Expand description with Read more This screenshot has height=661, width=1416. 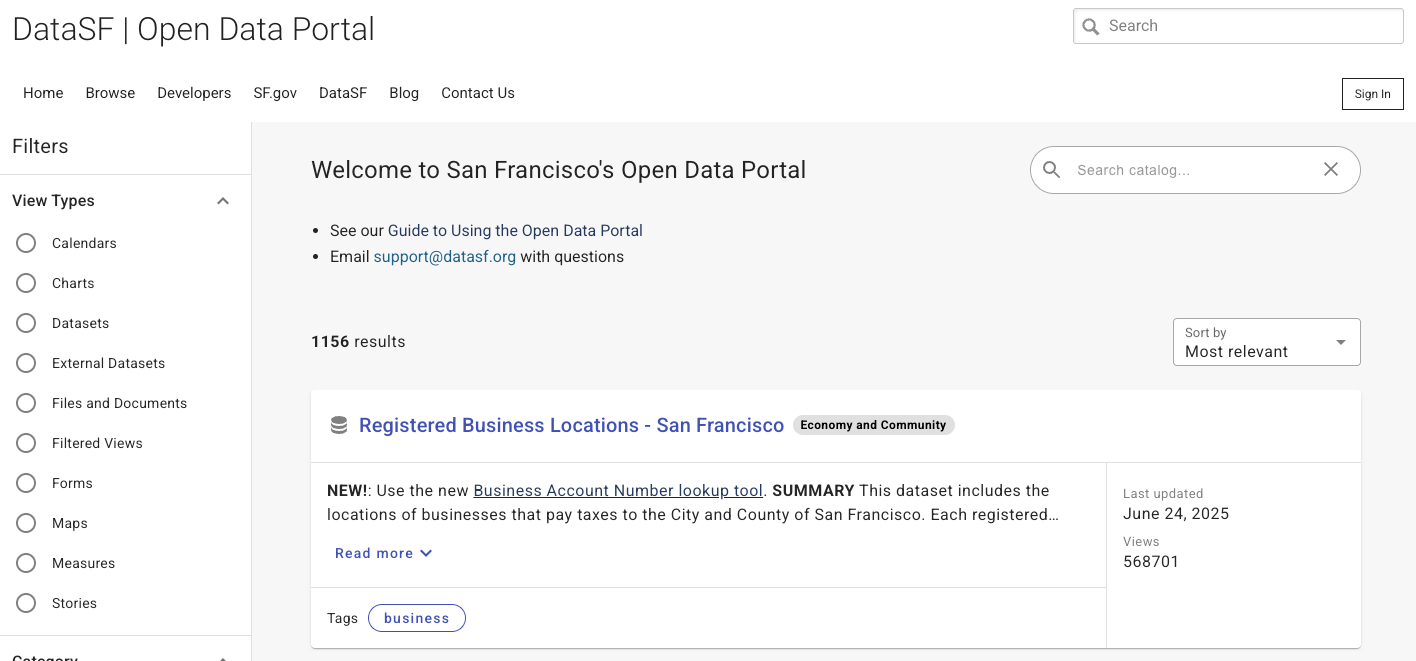click(x=384, y=553)
